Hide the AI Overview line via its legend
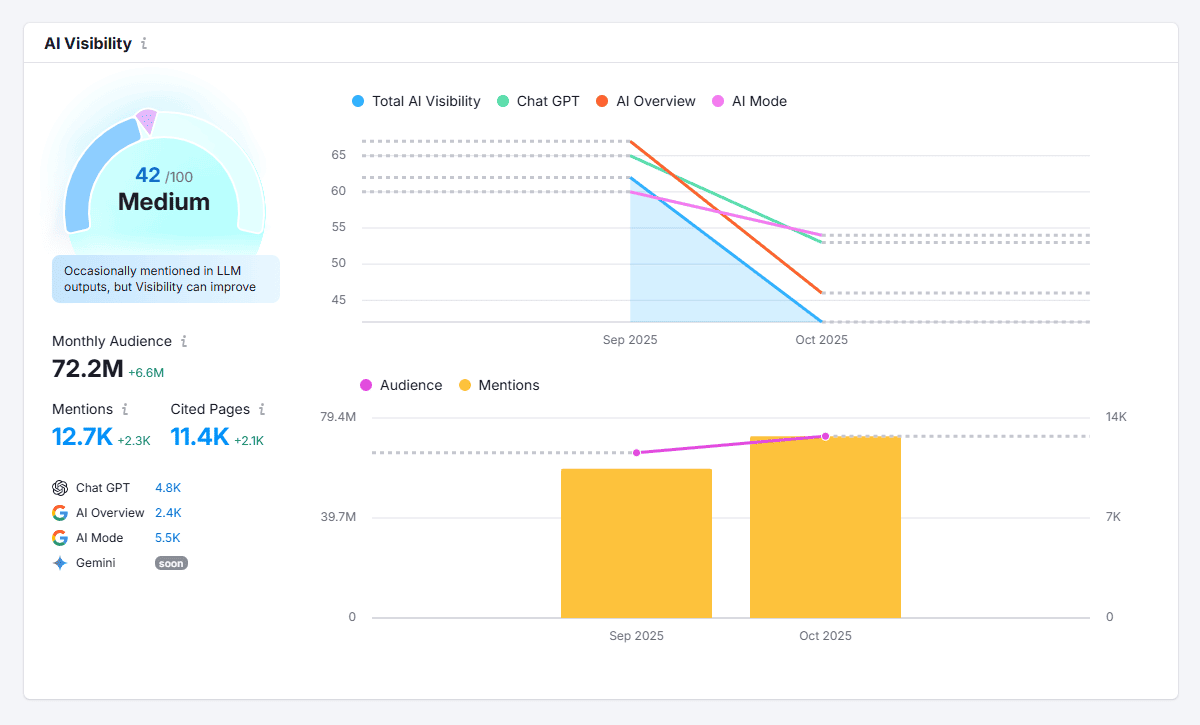The image size is (1200, 725). pos(645,101)
